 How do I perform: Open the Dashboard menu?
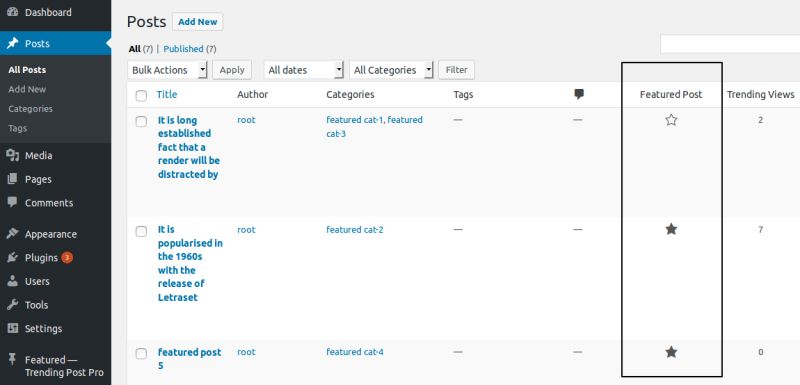pos(55,12)
